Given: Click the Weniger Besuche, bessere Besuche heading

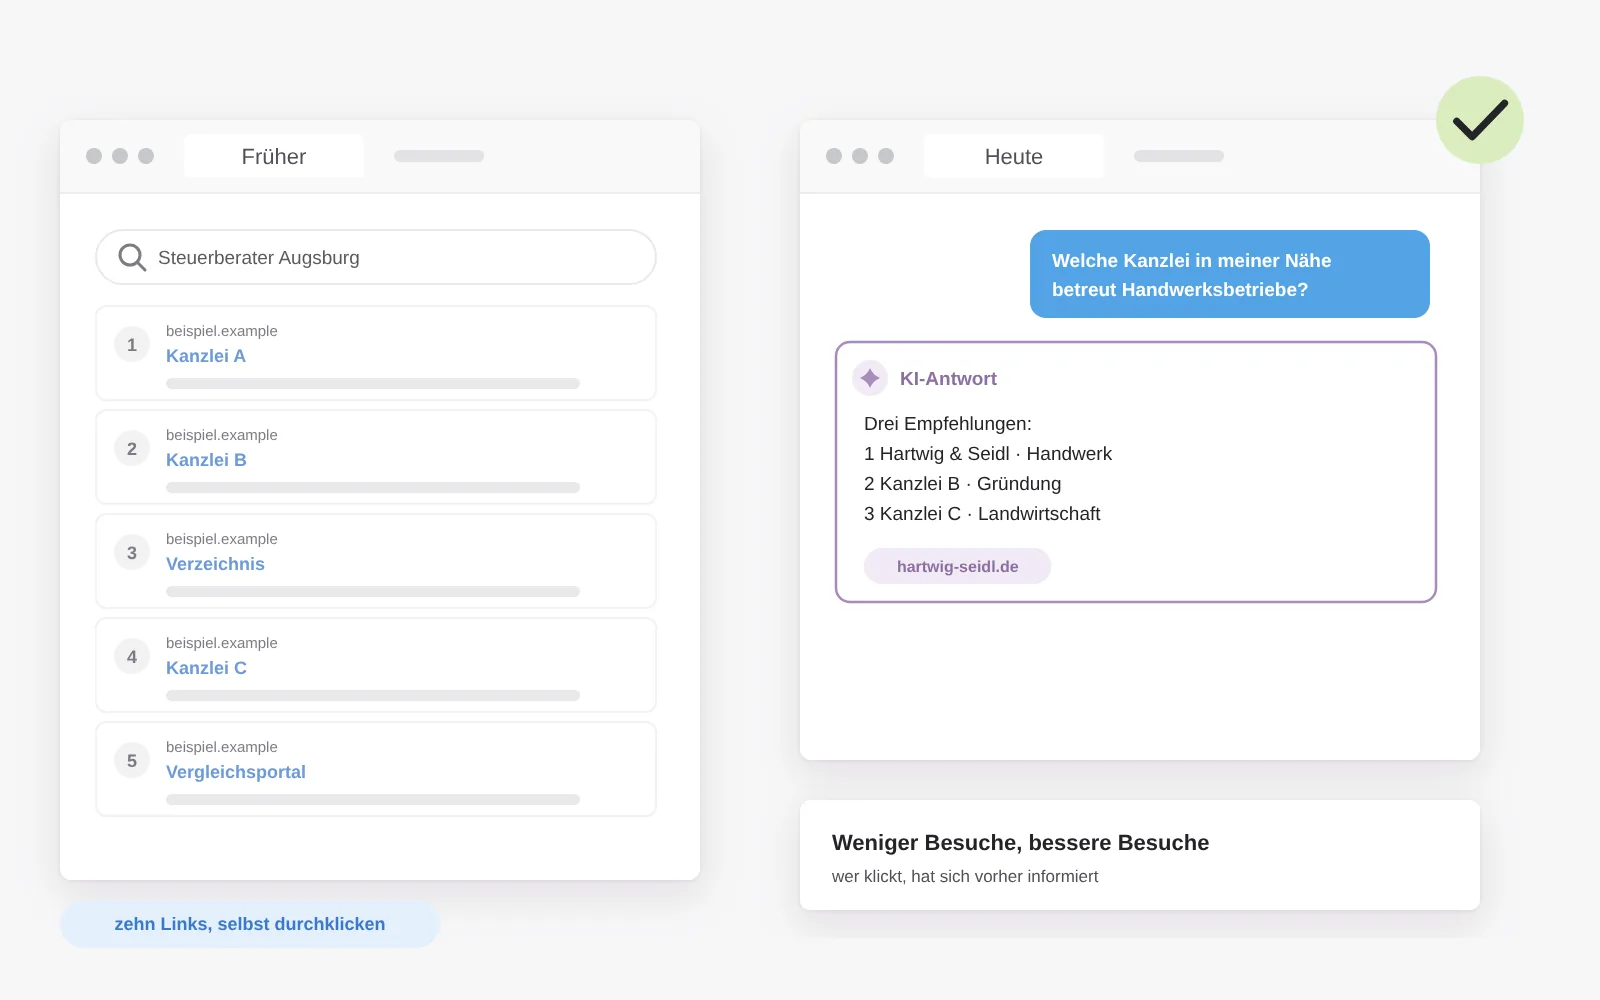Looking at the screenshot, I should [1020, 843].
